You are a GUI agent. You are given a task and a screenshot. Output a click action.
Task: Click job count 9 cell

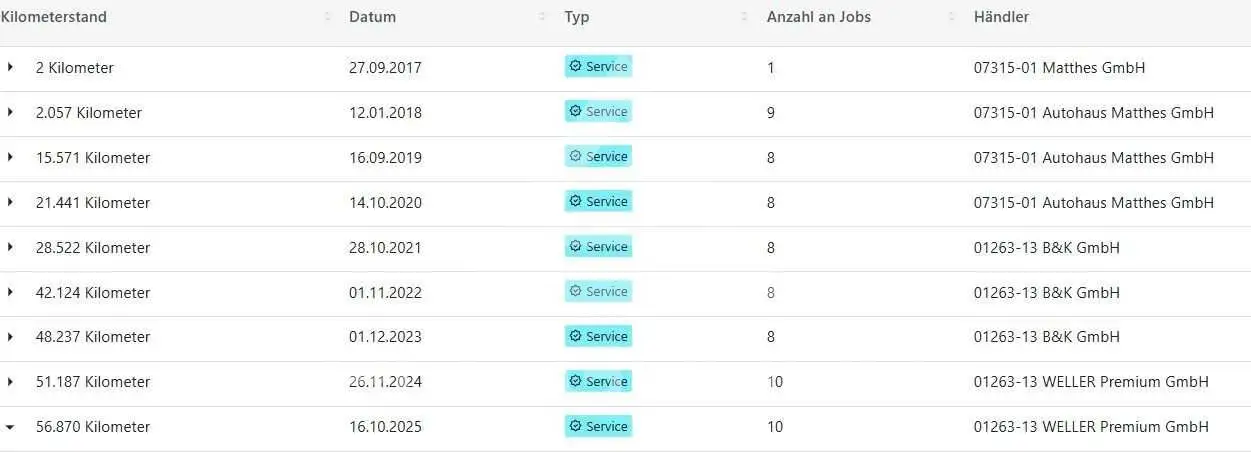[x=771, y=112]
